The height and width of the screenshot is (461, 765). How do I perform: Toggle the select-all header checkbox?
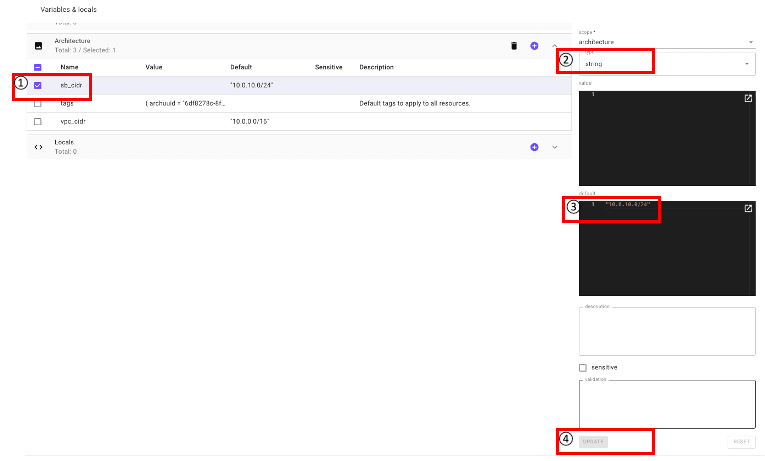[x=38, y=67]
